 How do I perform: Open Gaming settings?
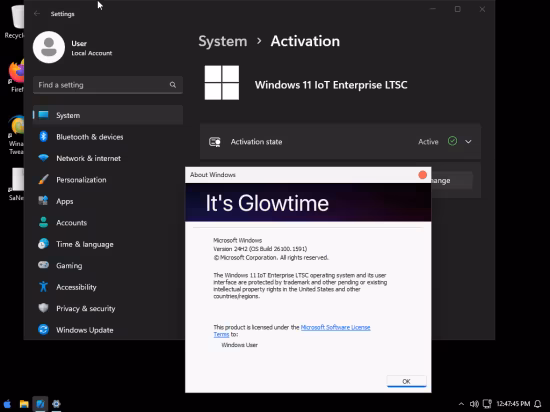(x=108, y=265)
